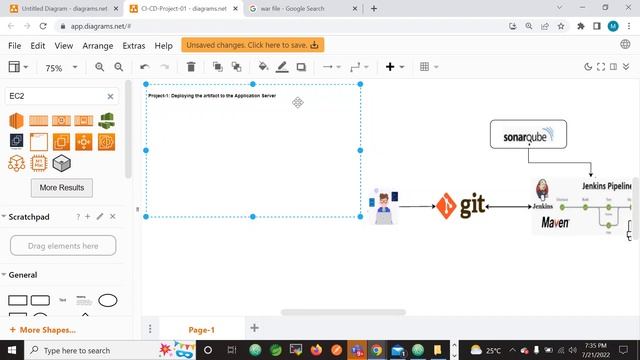Click the Zoom In magnifier icon
640x360 pixels.
tap(99, 67)
